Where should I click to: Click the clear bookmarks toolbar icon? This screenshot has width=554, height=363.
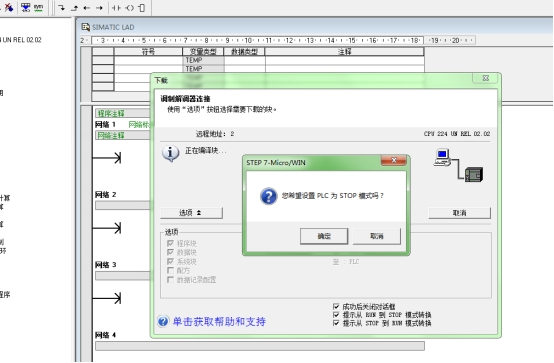click(8, 7)
